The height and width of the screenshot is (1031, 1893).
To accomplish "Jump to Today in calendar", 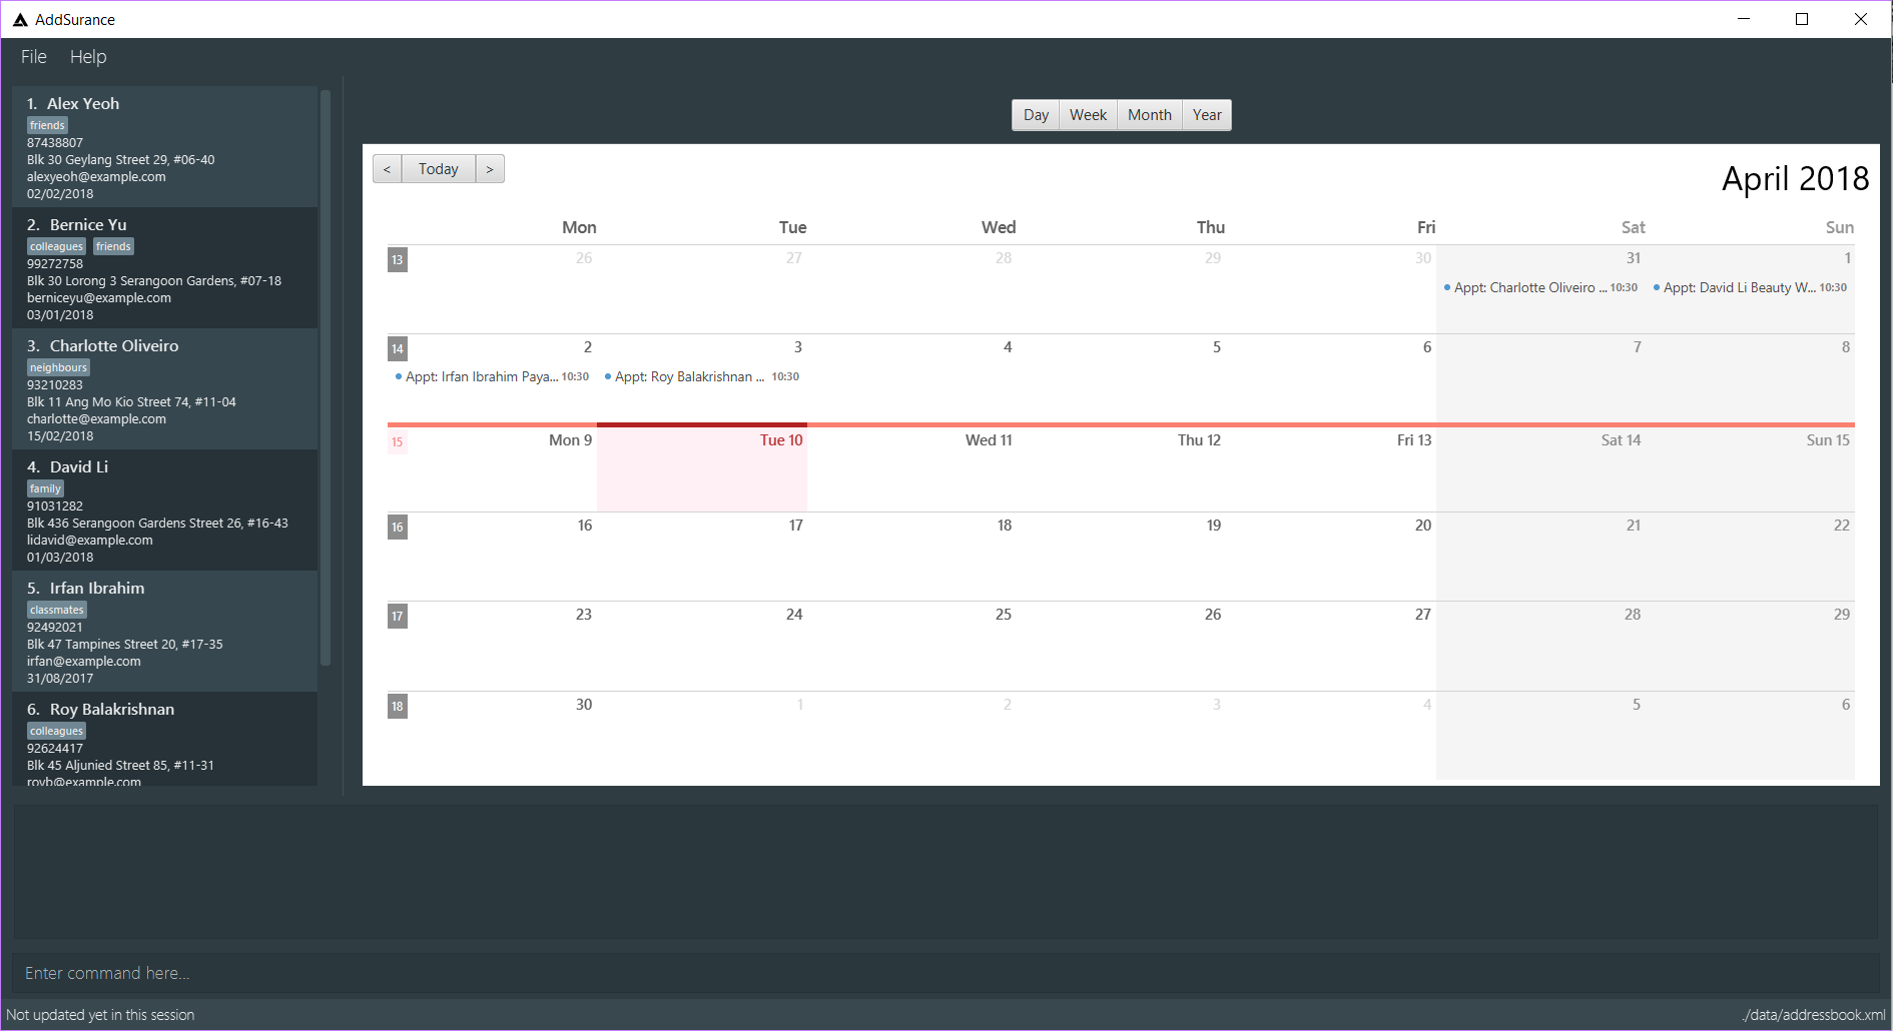I will pyautogui.click(x=438, y=169).
